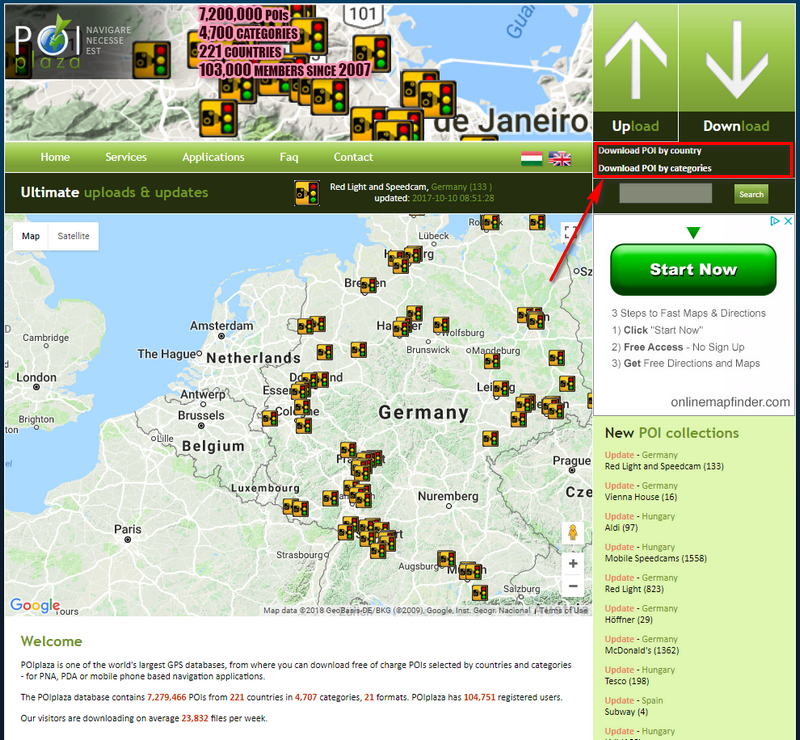The image size is (800, 740).
Task: Click the speedcam marker near Magdeburg
Action: tap(492, 361)
